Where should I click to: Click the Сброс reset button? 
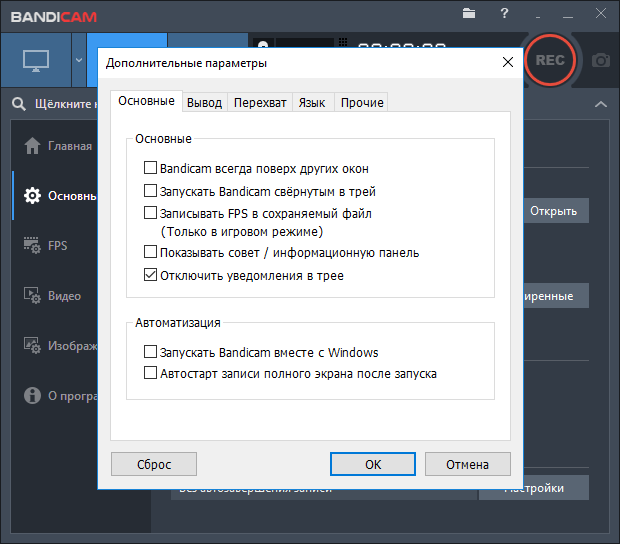click(154, 464)
